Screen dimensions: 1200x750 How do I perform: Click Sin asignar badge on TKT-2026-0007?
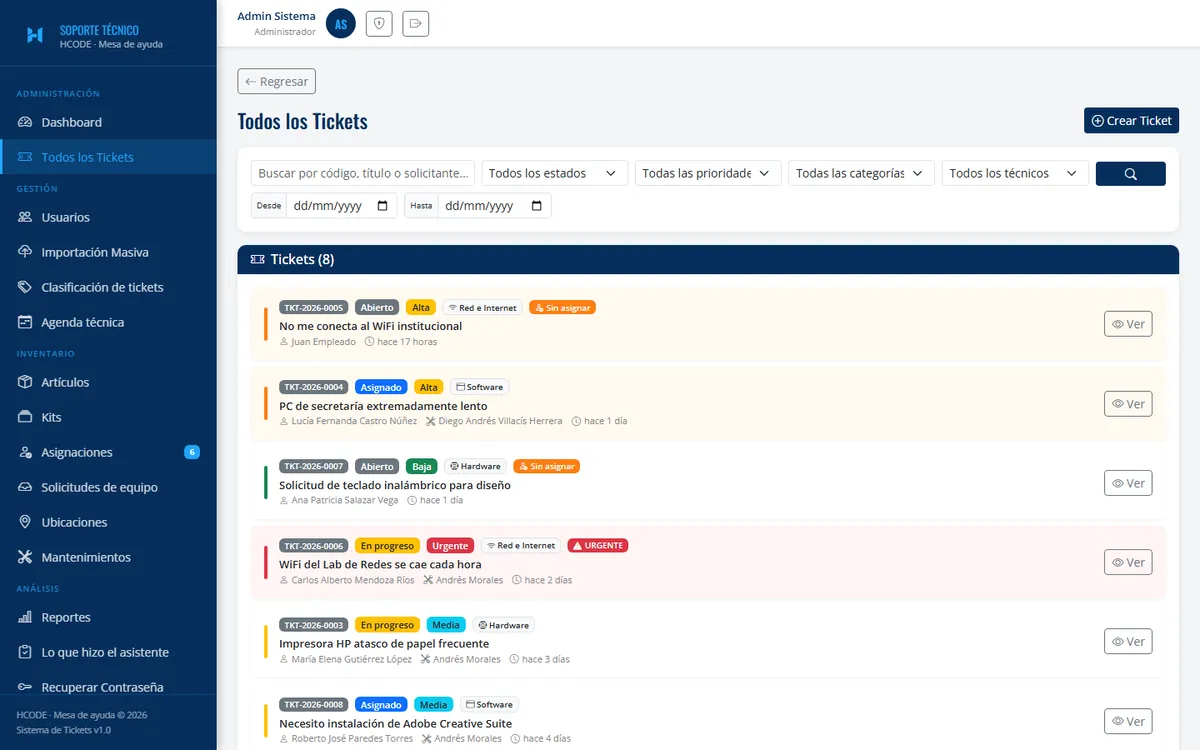pos(547,466)
